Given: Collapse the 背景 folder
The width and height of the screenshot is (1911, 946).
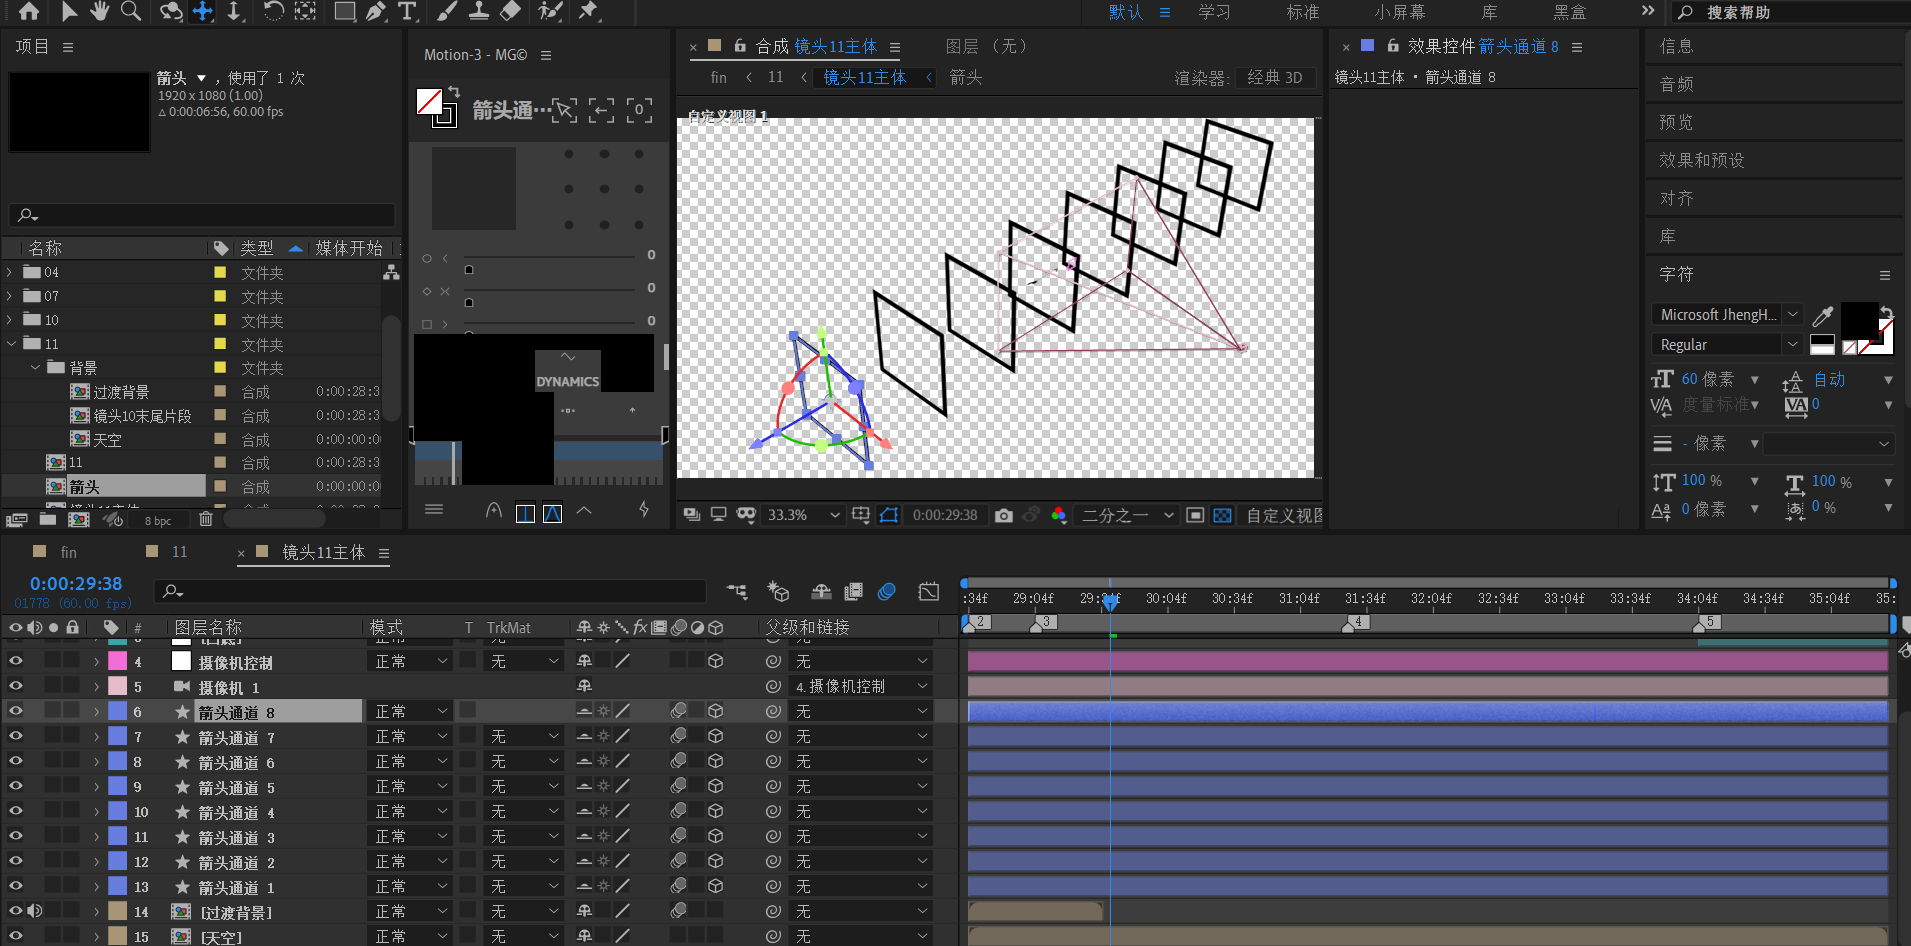Looking at the screenshot, I should pyautogui.click(x=35, y=368).
